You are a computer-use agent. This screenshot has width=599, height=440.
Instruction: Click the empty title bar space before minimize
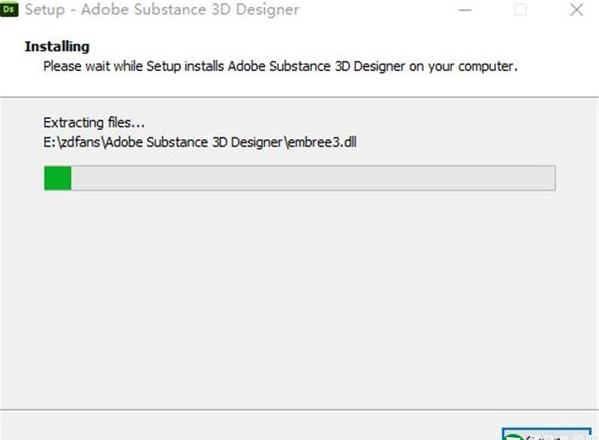pyautogui.click(x=378, y=10)
